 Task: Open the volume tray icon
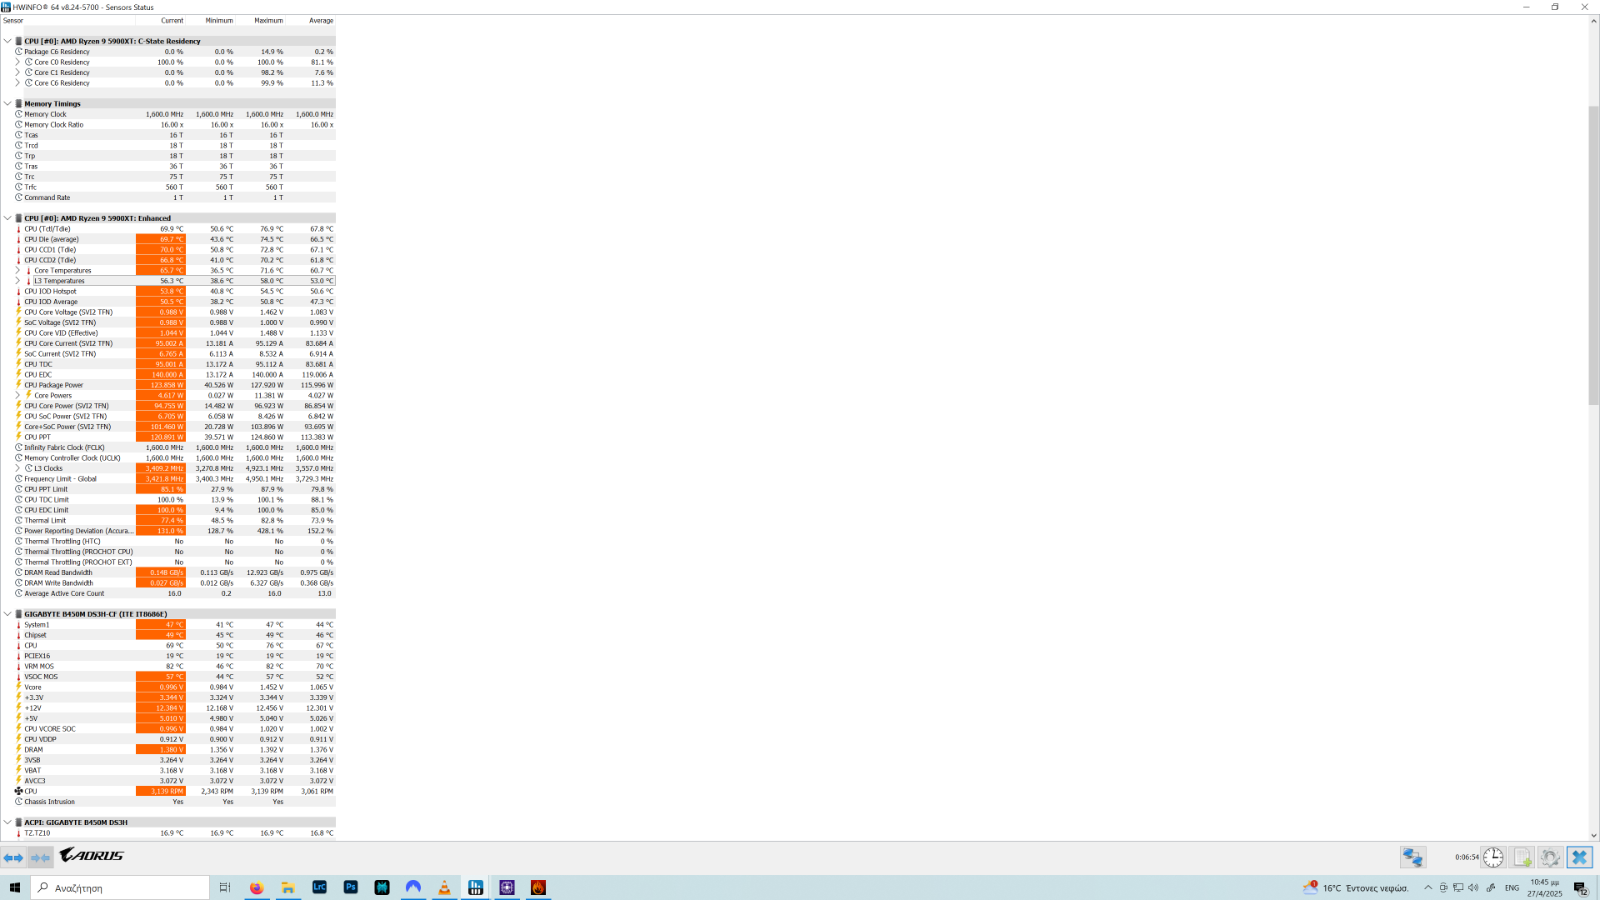[1473, 887]
